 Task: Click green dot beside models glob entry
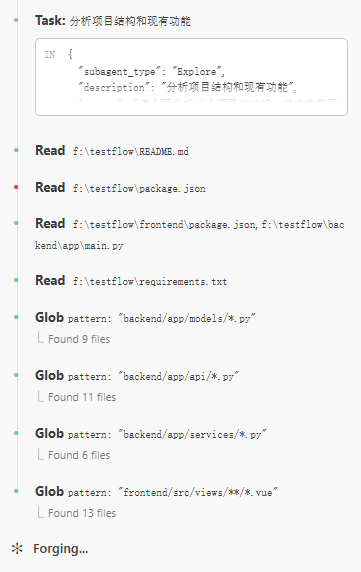[16, 317]
